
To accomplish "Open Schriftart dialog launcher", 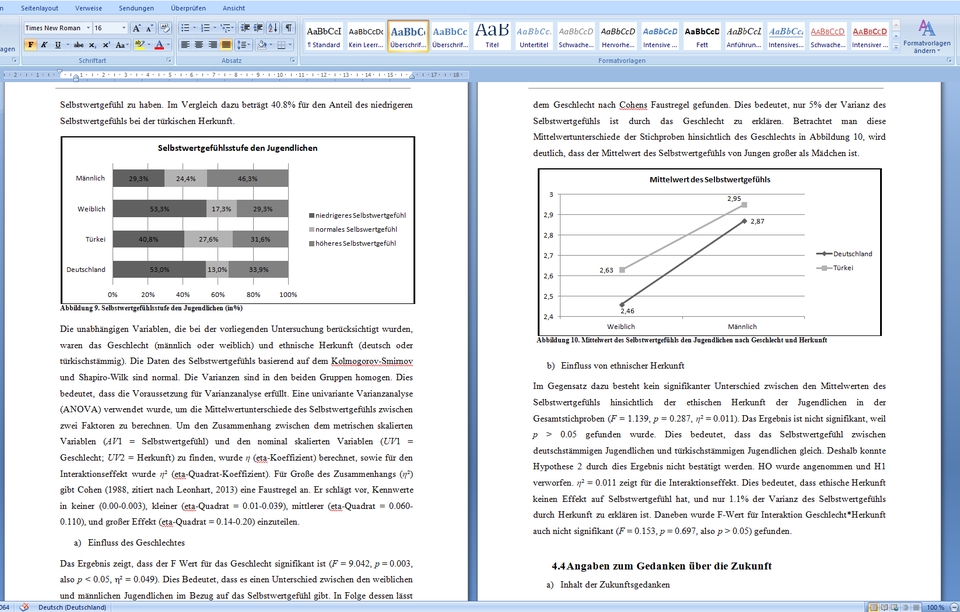I will 168,60.
